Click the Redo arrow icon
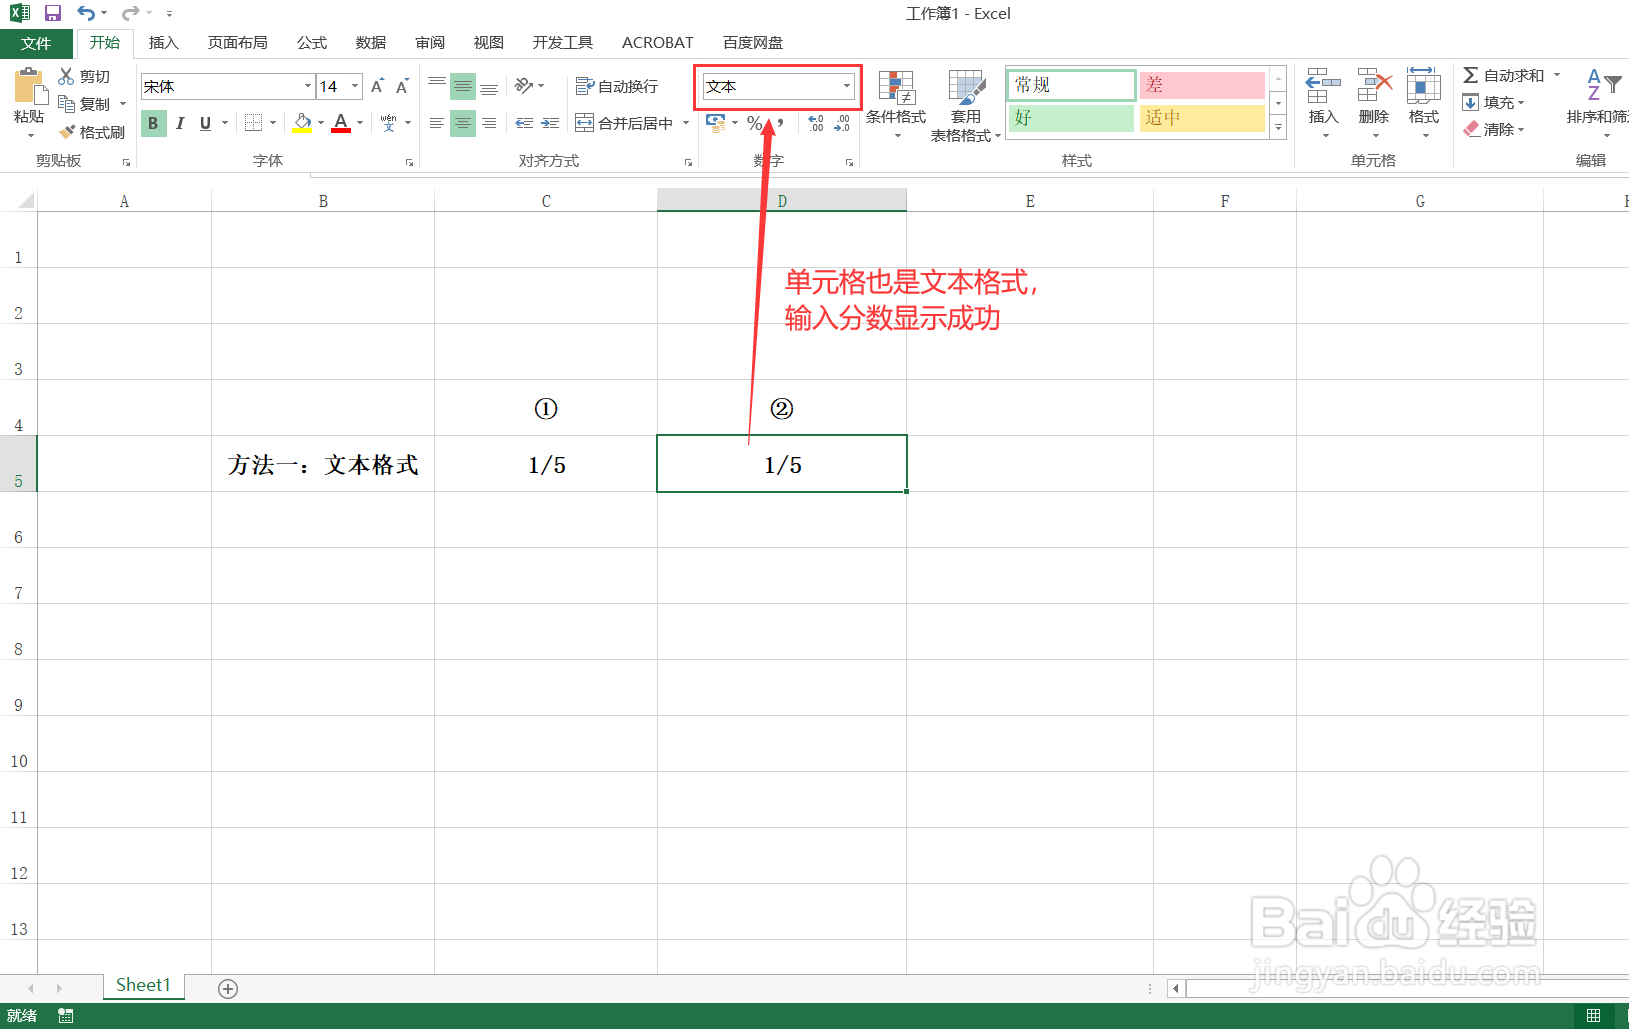1629x1029 pixels. coord(130,13)
